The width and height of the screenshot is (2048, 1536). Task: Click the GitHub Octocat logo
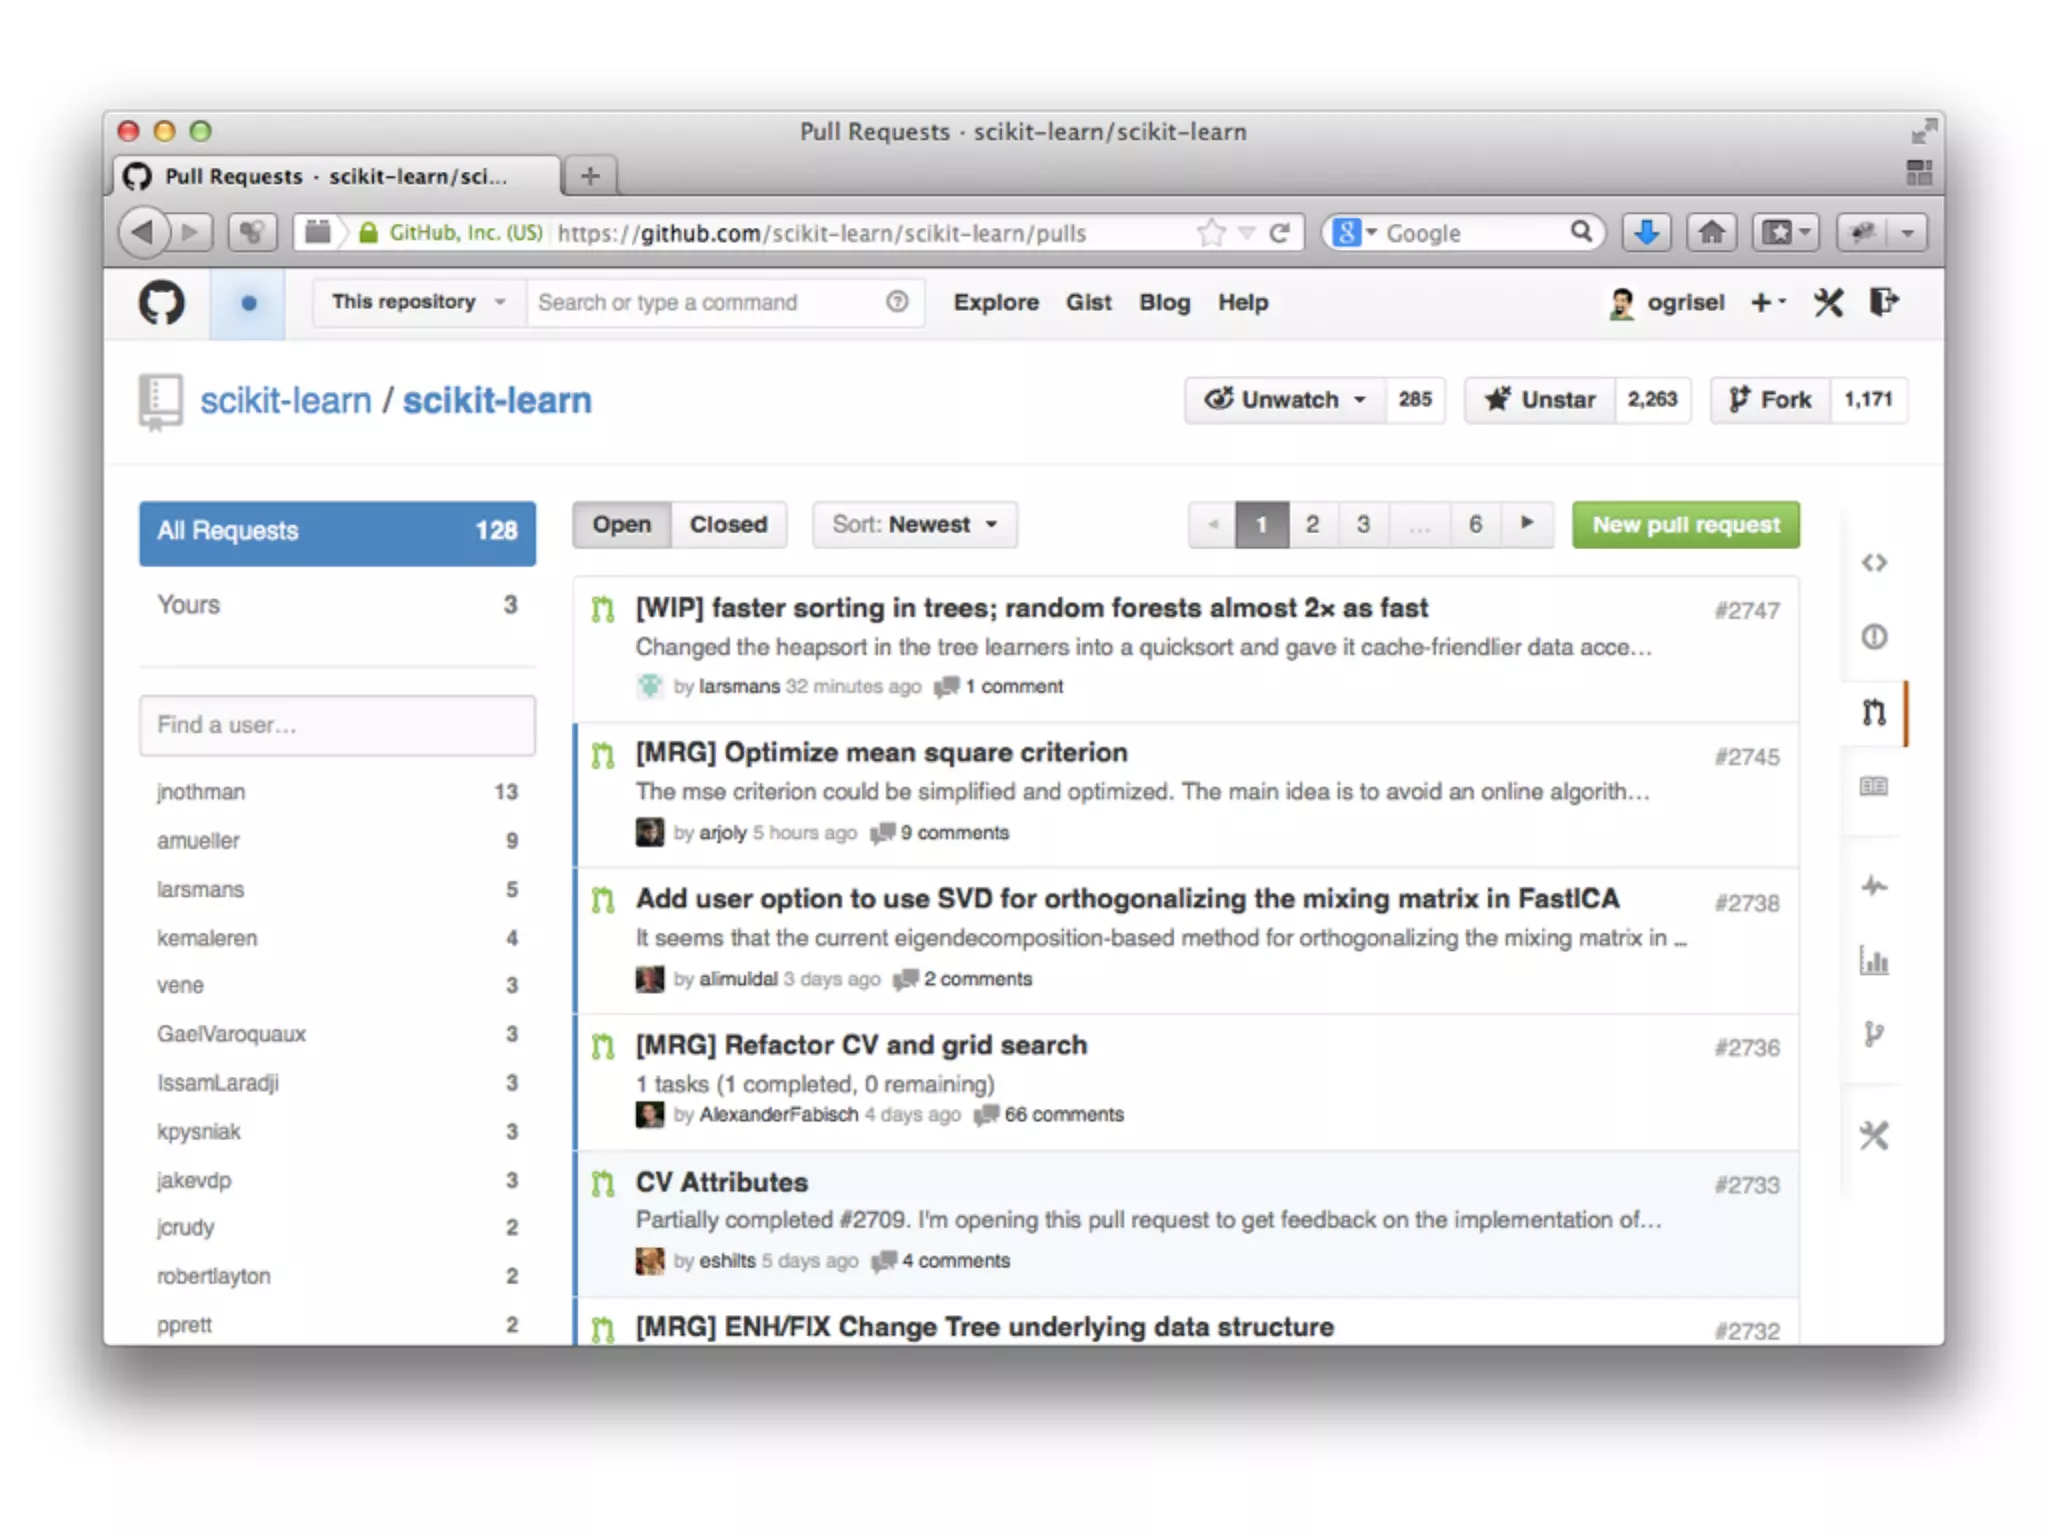click(x=161, y=302)
